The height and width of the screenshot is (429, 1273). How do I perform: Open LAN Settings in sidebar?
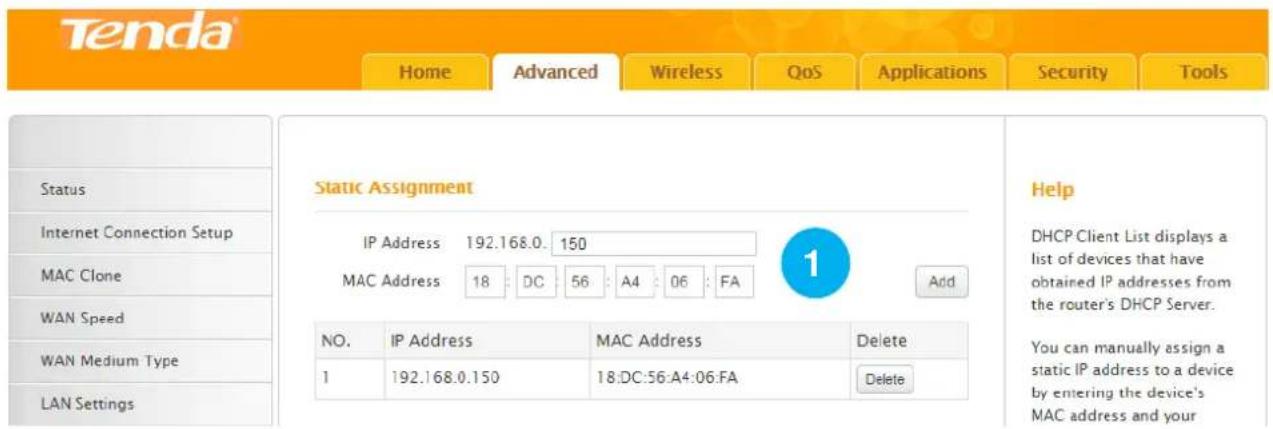click(139, 404)
